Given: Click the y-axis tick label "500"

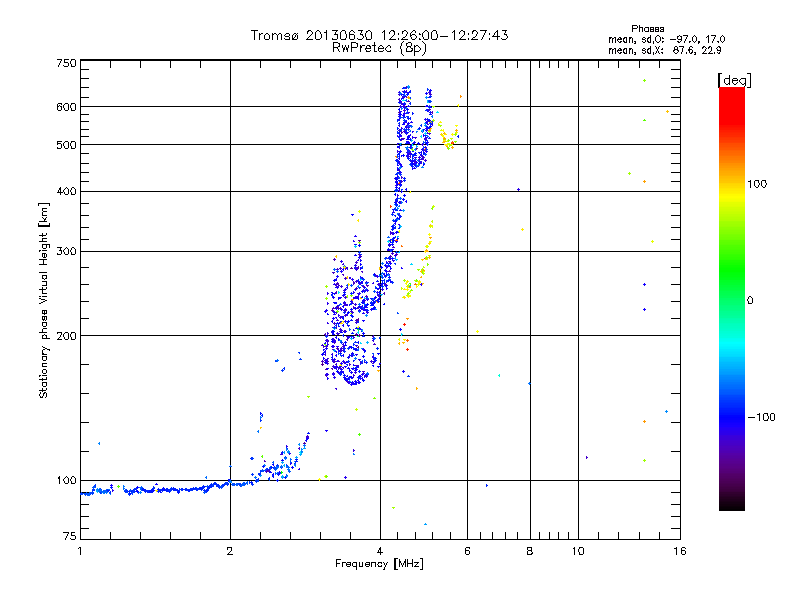Looking at the screenshot, I should [x=66, y=145].
